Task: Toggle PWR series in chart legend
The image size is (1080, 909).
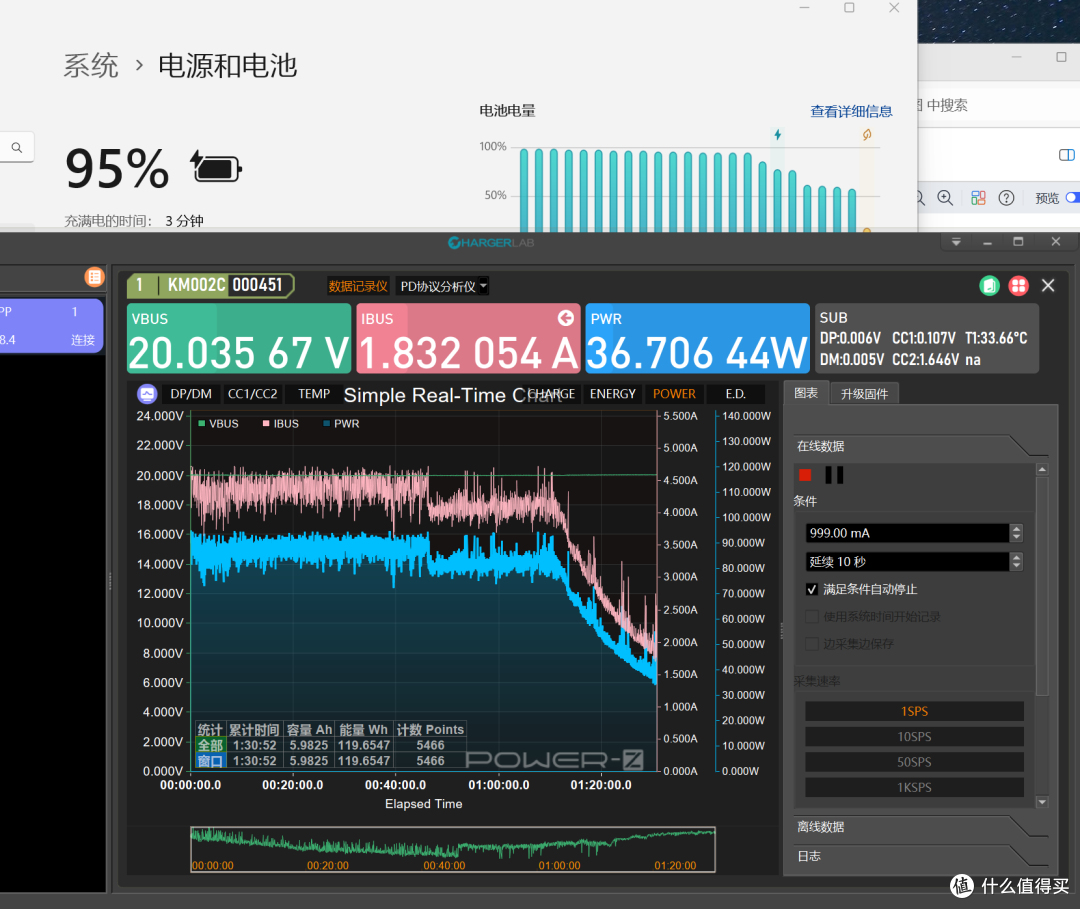Action: coord(342,424)
